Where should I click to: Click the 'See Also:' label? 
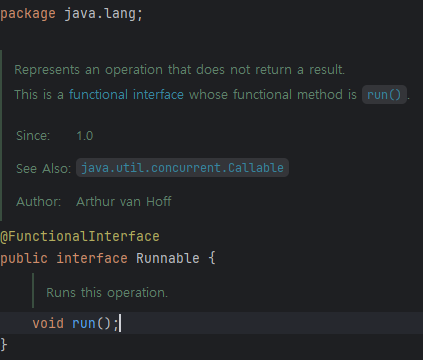click(43, 169)
